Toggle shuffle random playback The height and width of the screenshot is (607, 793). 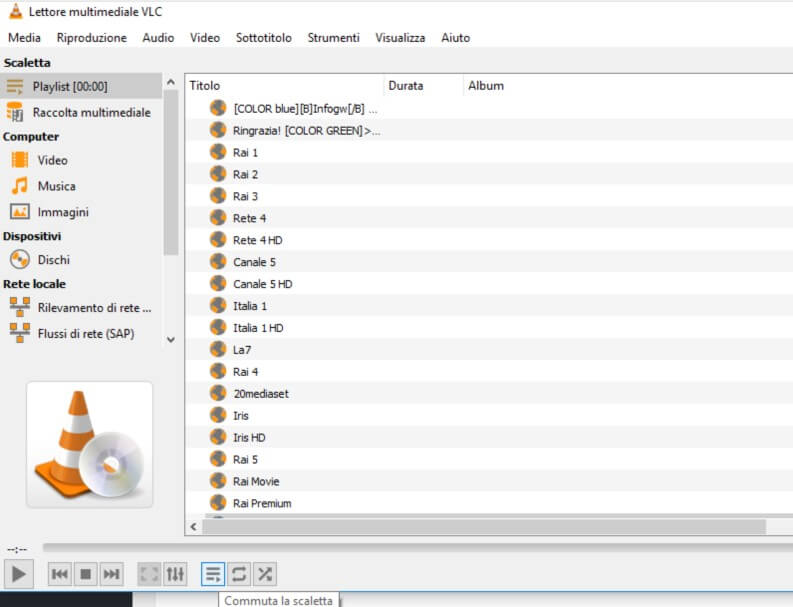265,574
